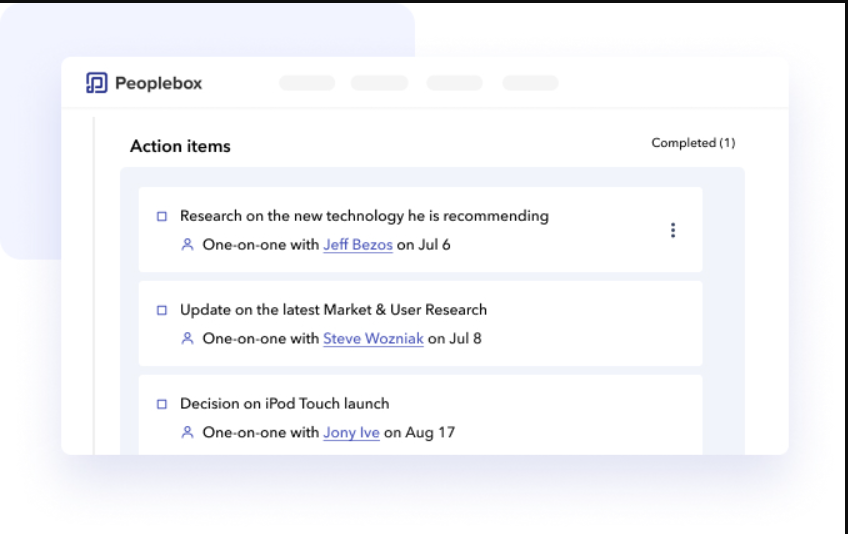
Task: Select the fourth placeholder navigation tab
Action: tap(530, 83)
